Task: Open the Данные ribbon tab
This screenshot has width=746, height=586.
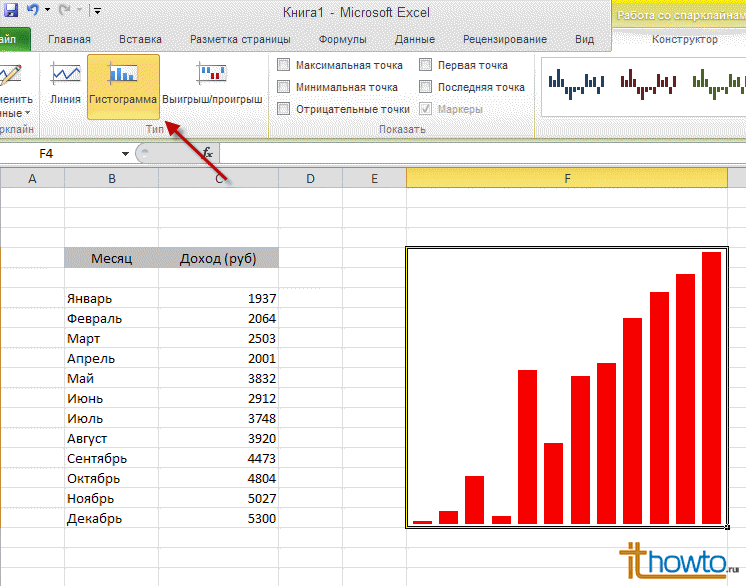Action: (x=415, y=39)
